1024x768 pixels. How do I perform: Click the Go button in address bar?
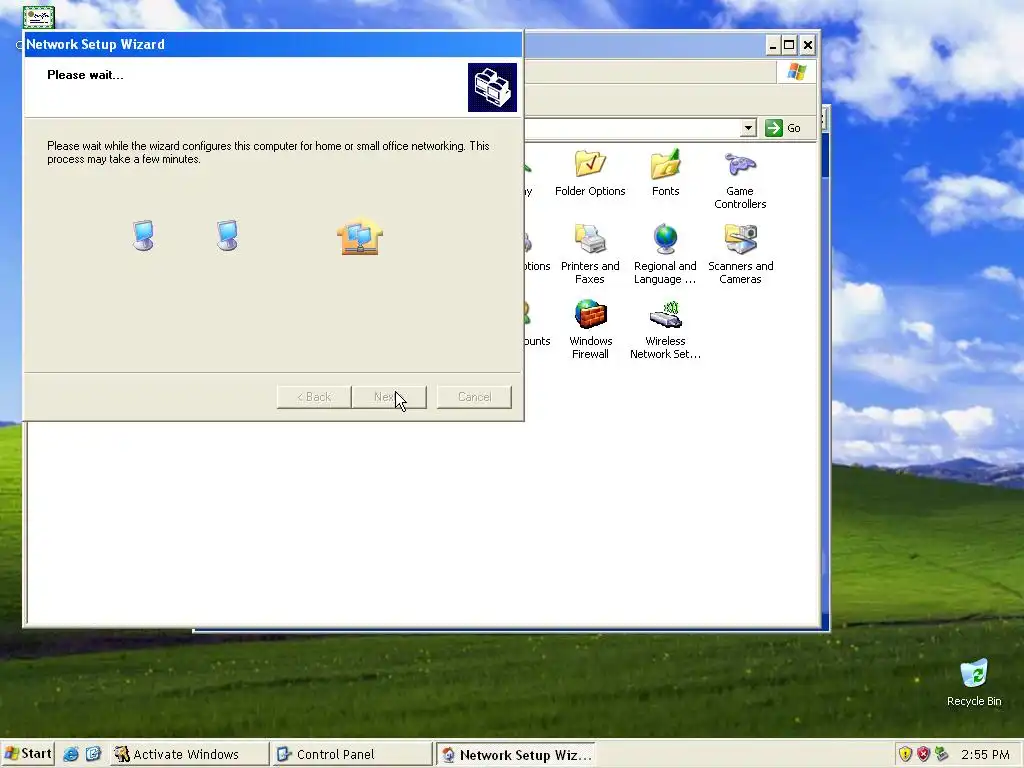click(x=783, y=128)
